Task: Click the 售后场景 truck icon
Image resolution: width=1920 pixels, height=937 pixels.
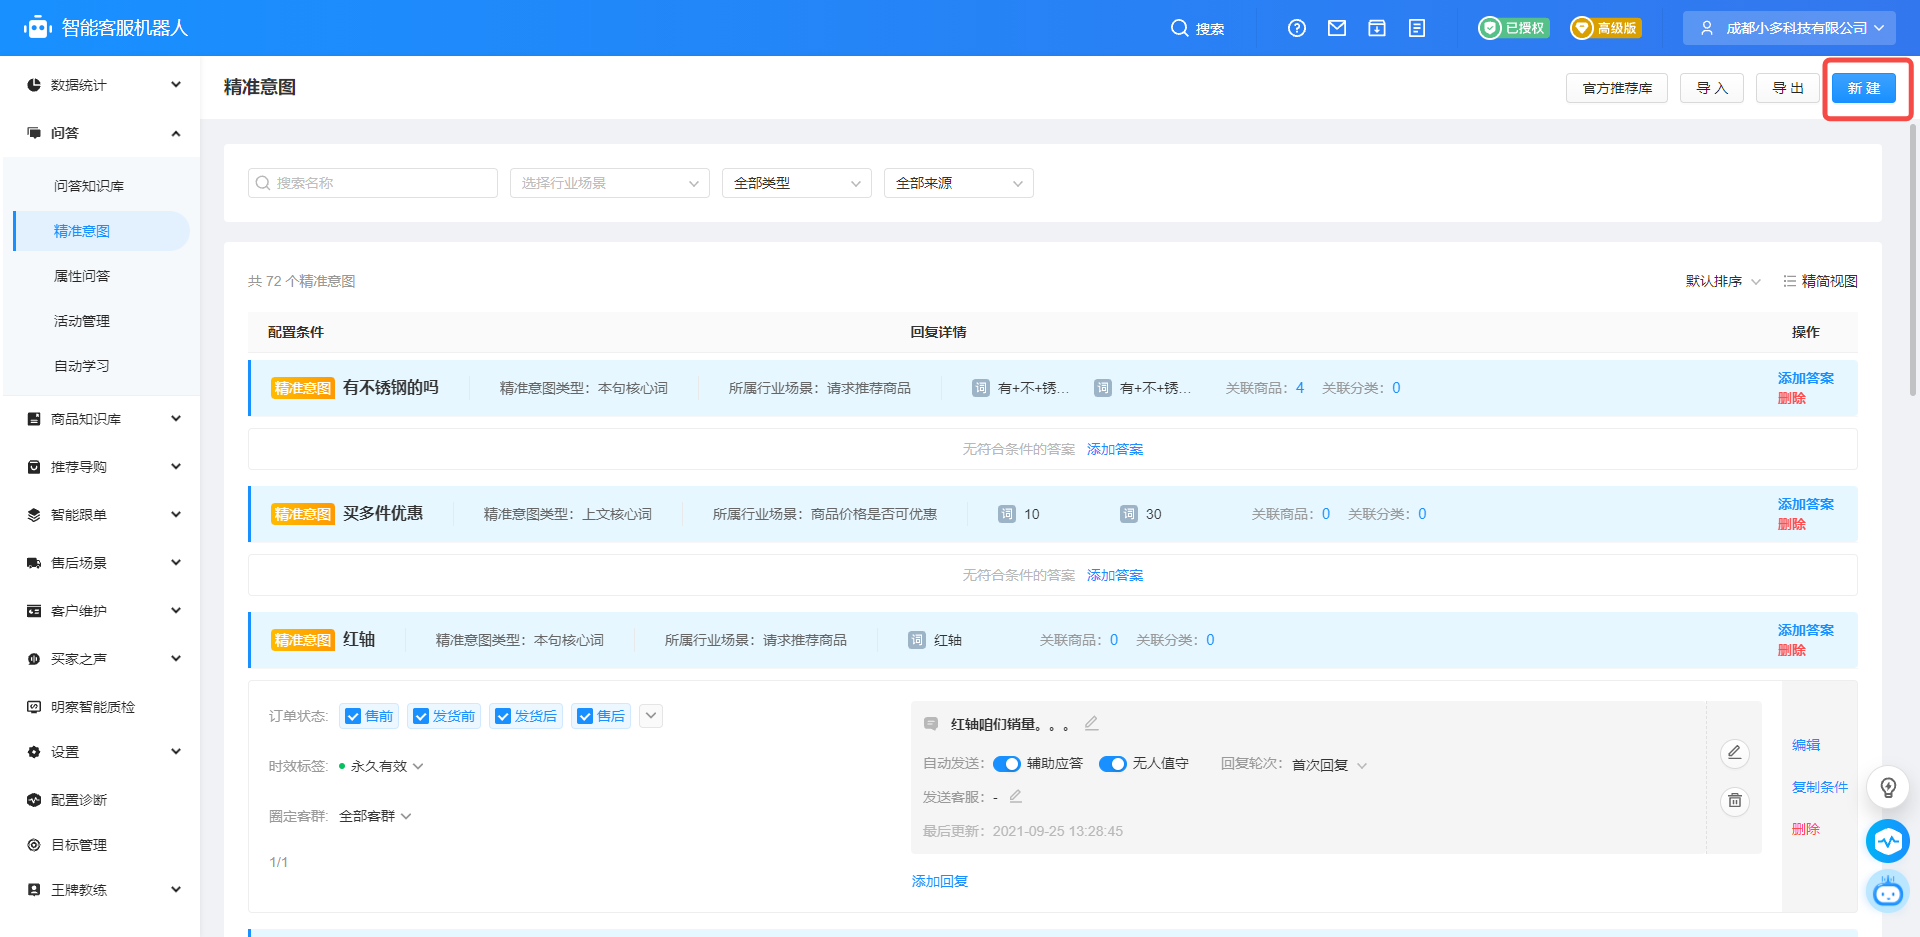Action: (34, 563)
